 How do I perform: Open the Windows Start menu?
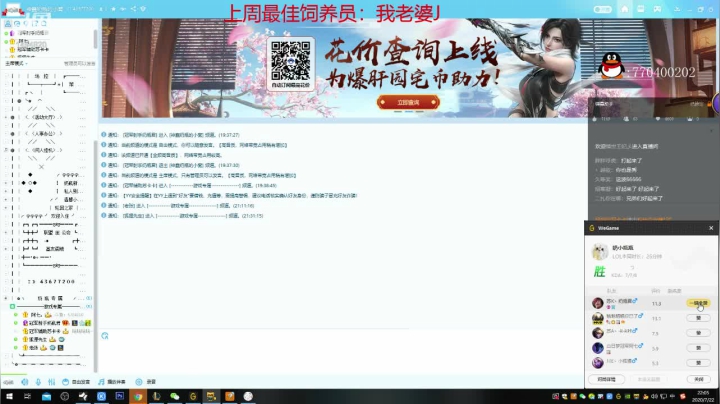9,396
